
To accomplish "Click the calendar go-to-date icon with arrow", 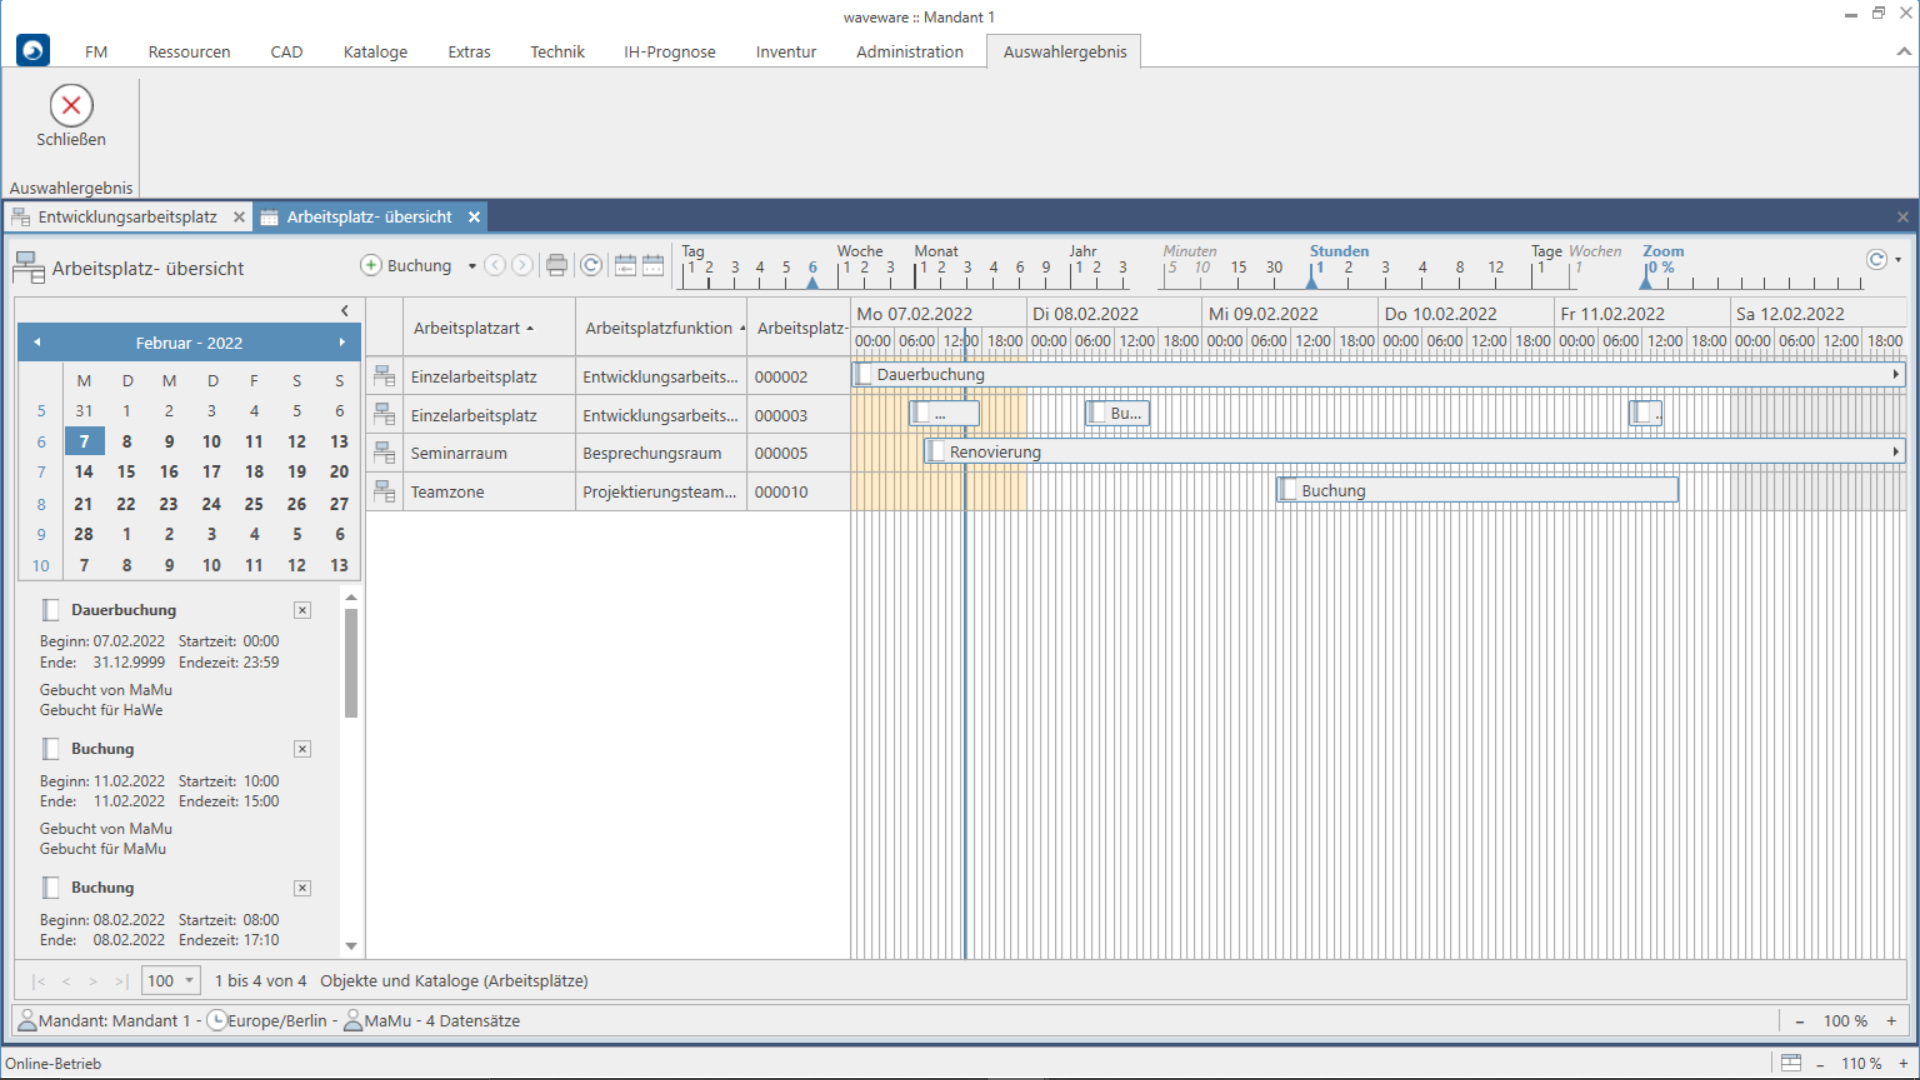I will coord(625,265).
